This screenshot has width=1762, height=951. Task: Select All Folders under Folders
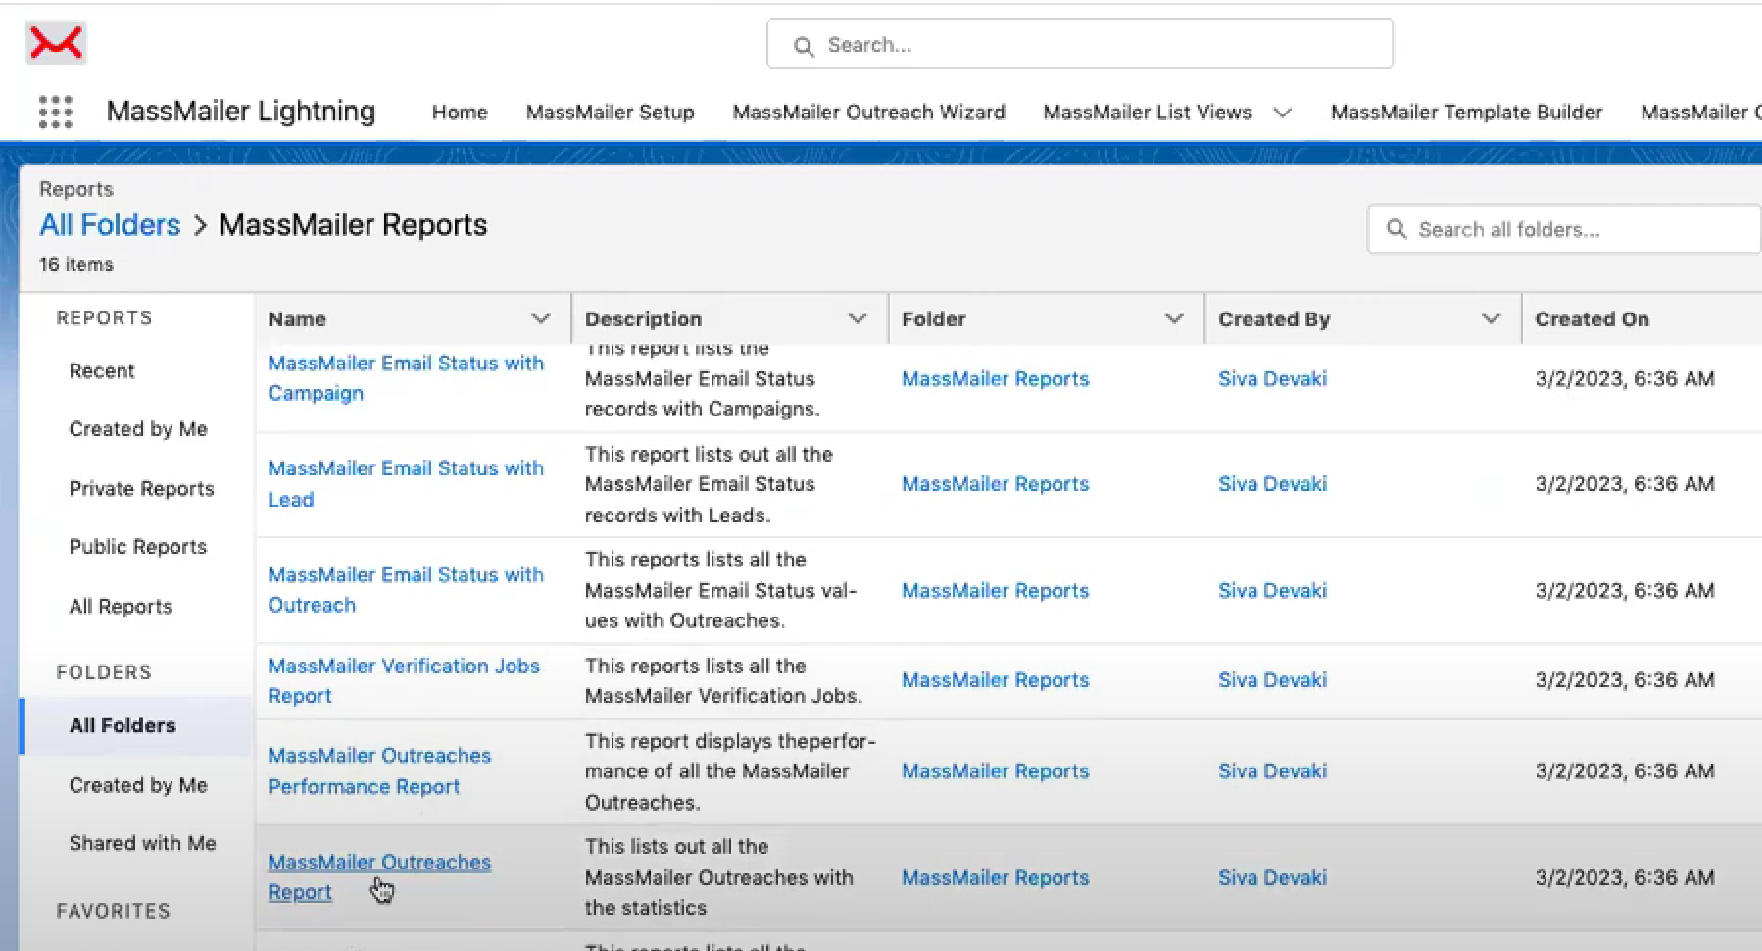coord(123,726)
